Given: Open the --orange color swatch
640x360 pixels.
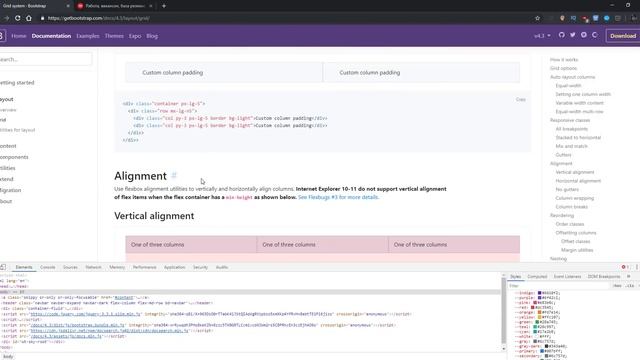Looking at the screenshot, I should (x=539, y=312).
